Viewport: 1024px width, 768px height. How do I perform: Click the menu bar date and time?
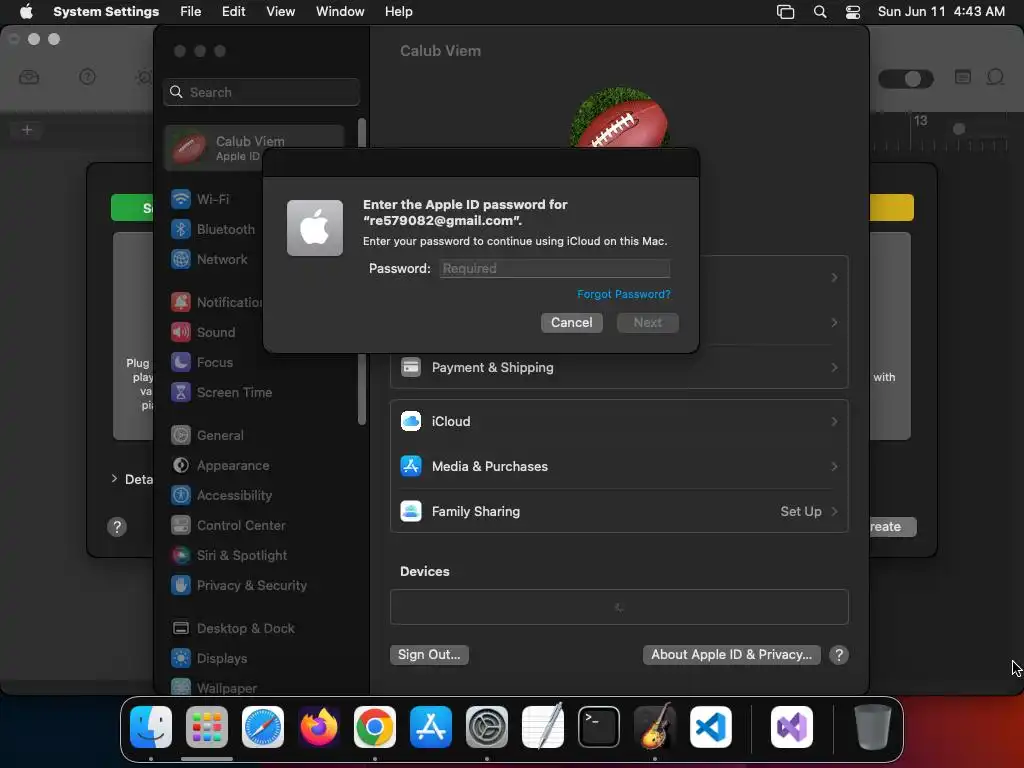click(941, 12)
